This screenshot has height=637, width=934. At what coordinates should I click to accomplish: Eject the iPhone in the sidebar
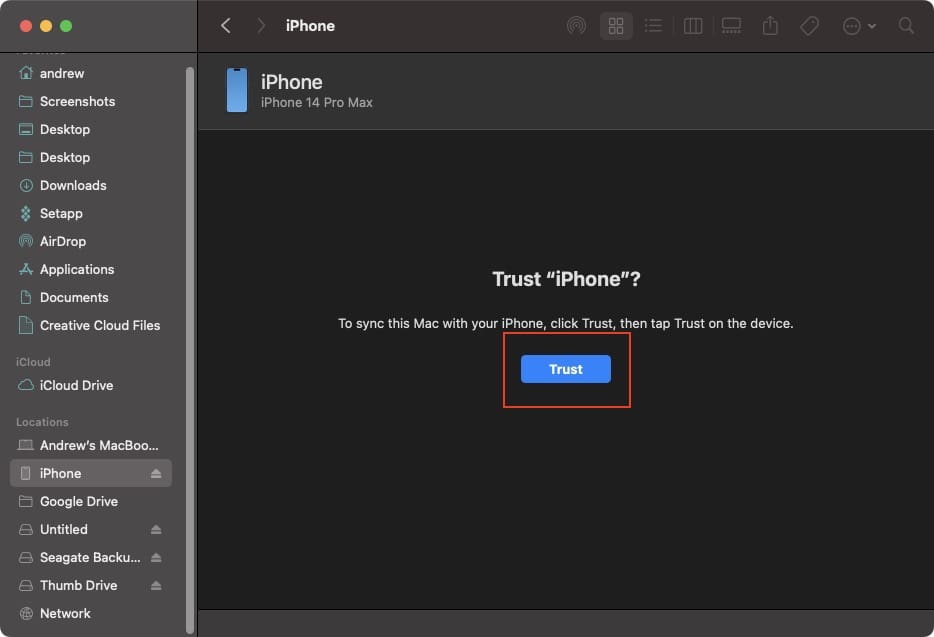[155, 473]
